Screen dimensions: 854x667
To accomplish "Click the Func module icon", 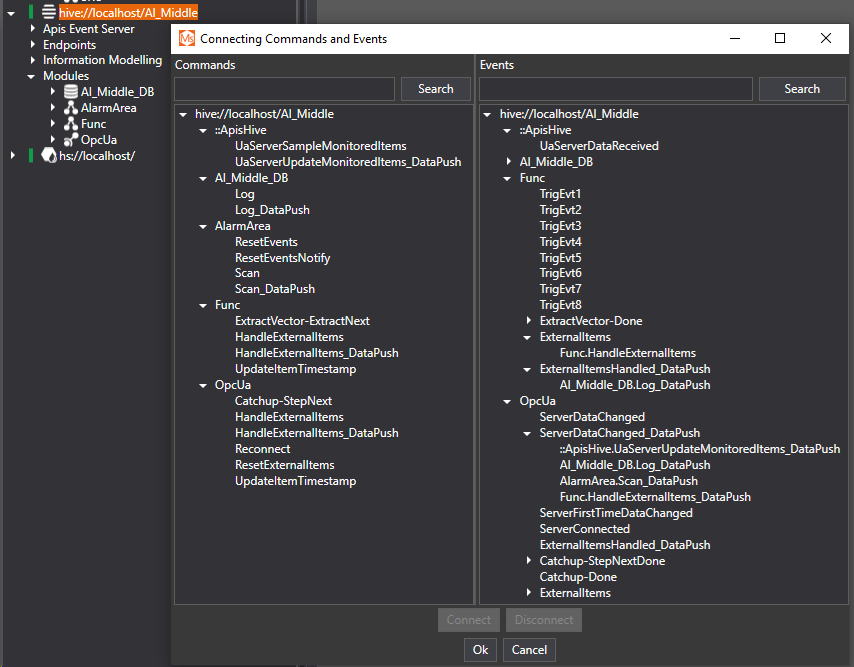I will point(71,124).
